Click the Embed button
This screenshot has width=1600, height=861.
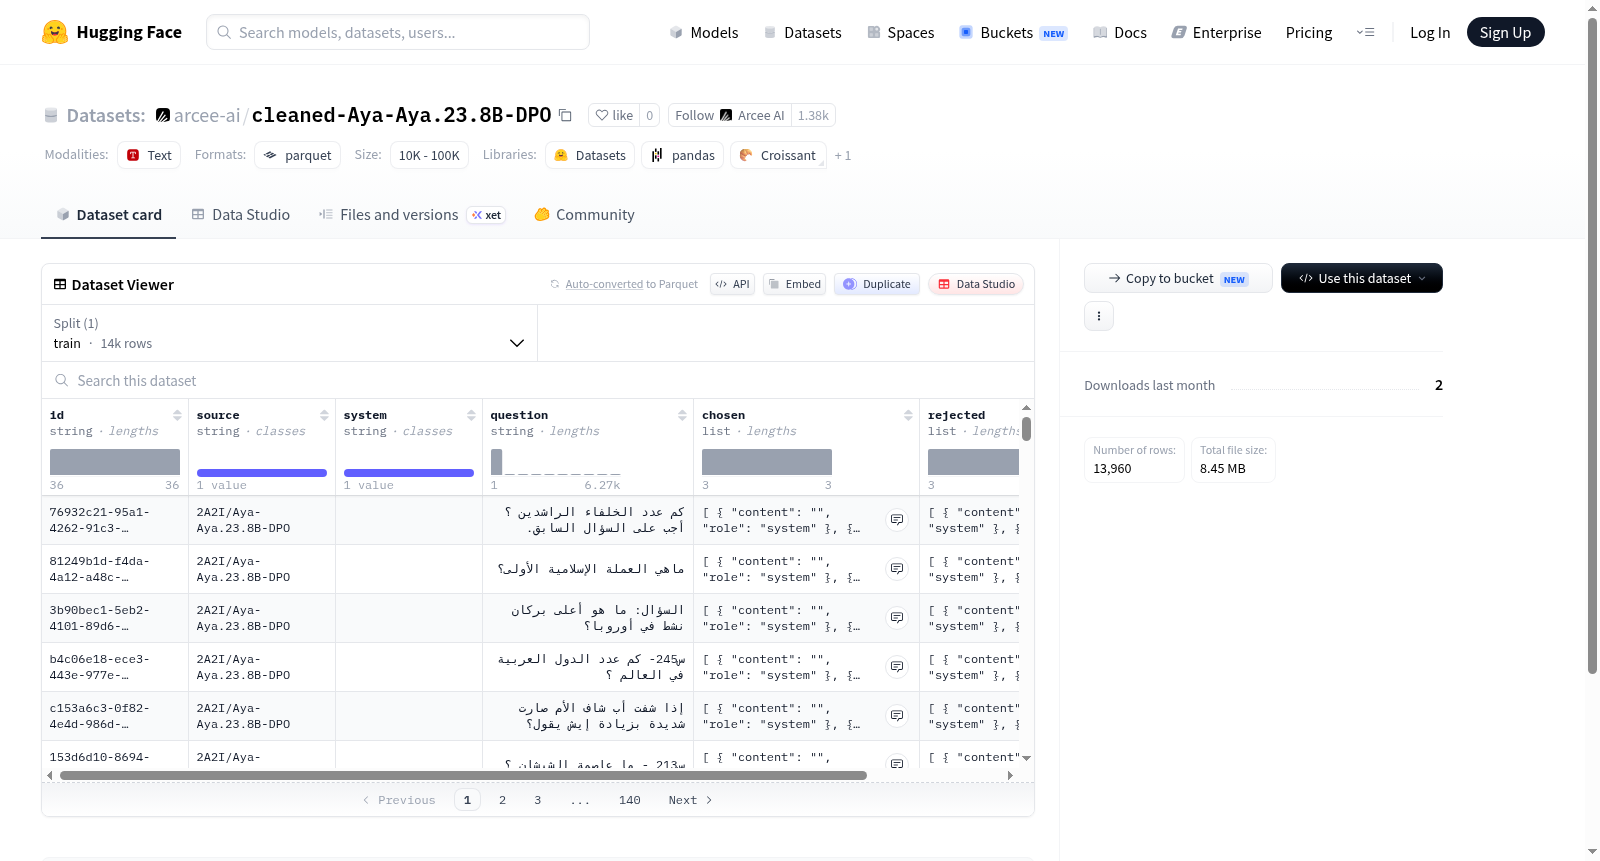tap(794, 284)
